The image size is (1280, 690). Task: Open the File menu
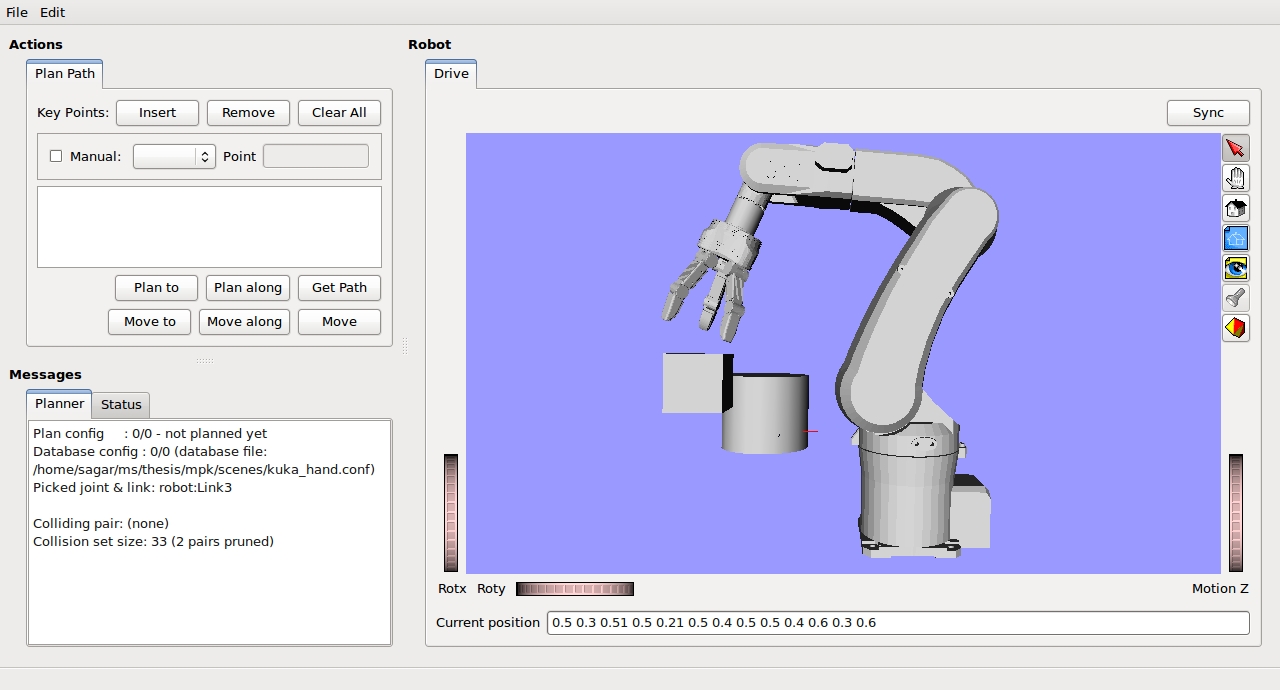point(17,12)
